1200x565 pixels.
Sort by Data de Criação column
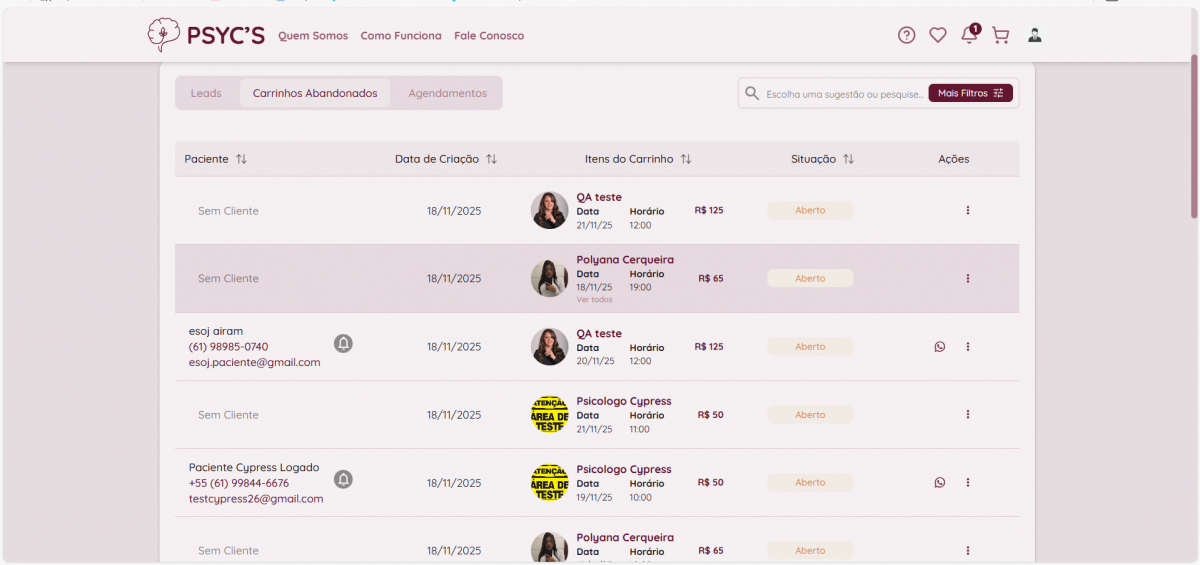click(x=491, y=159)
